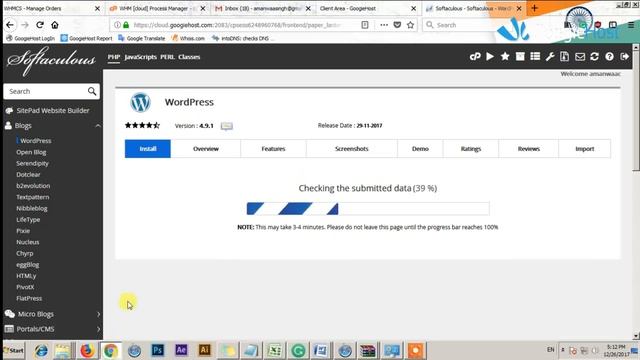The height and width of the screenshot is (360, 640).
Task: Expand the Micro Blogs category
Action: (98, 314)
